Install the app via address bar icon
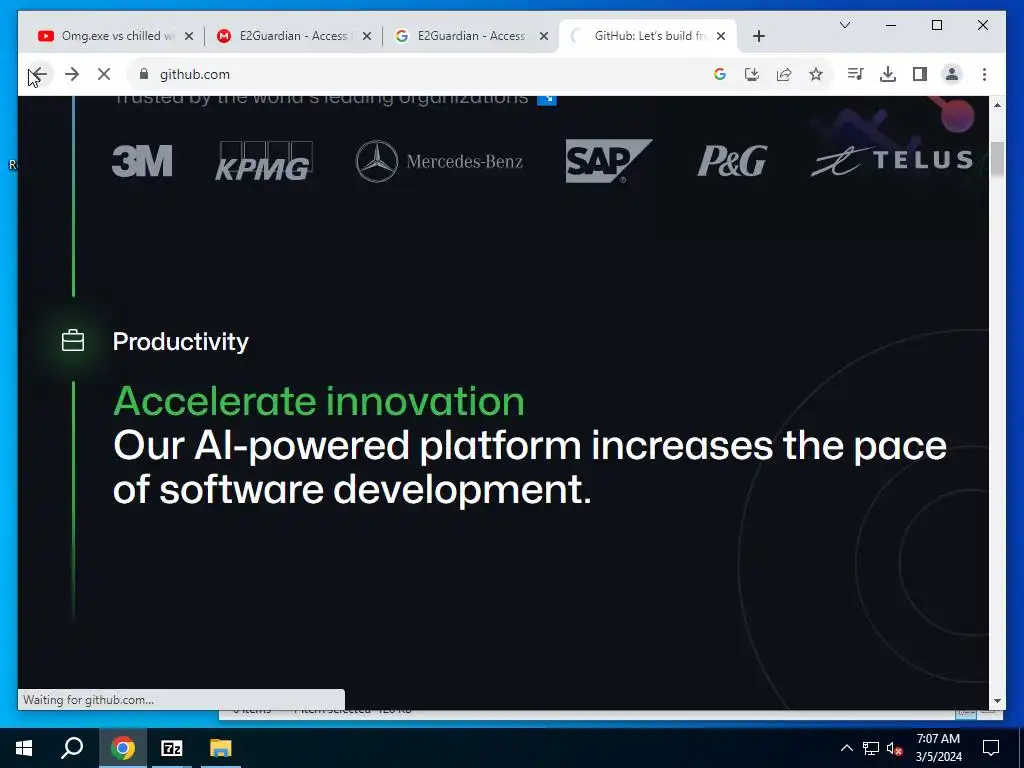 click(x=752, y=74)
